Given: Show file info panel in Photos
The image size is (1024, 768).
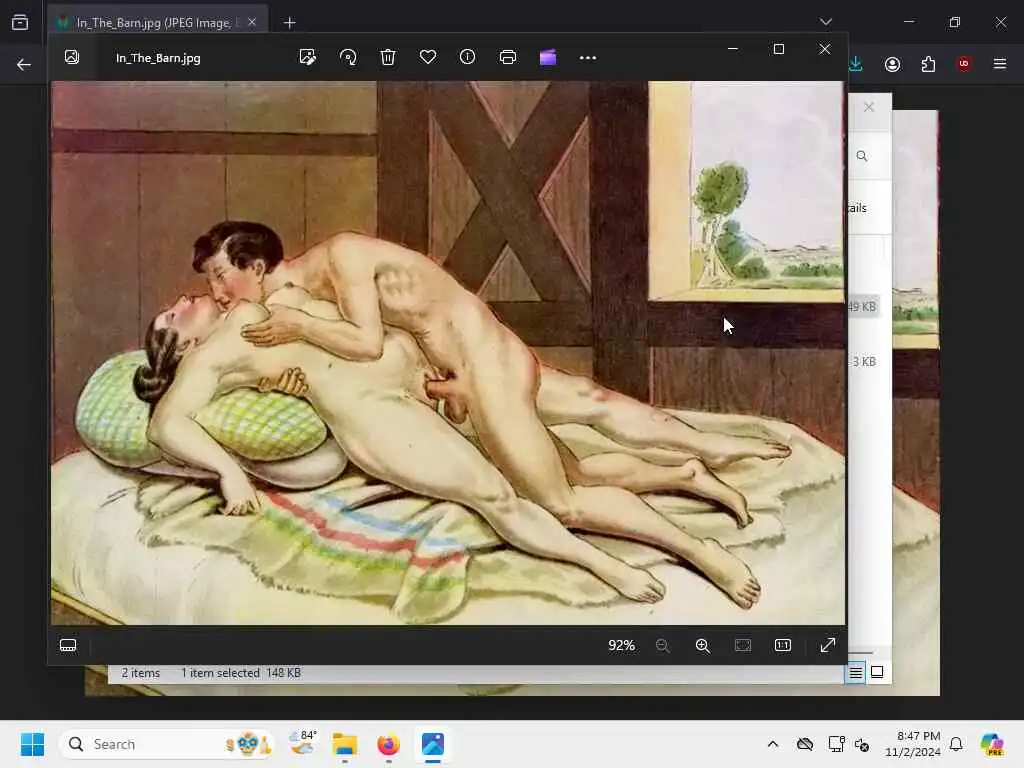Looking at the screenshot, I should click(x=468, y=57).
